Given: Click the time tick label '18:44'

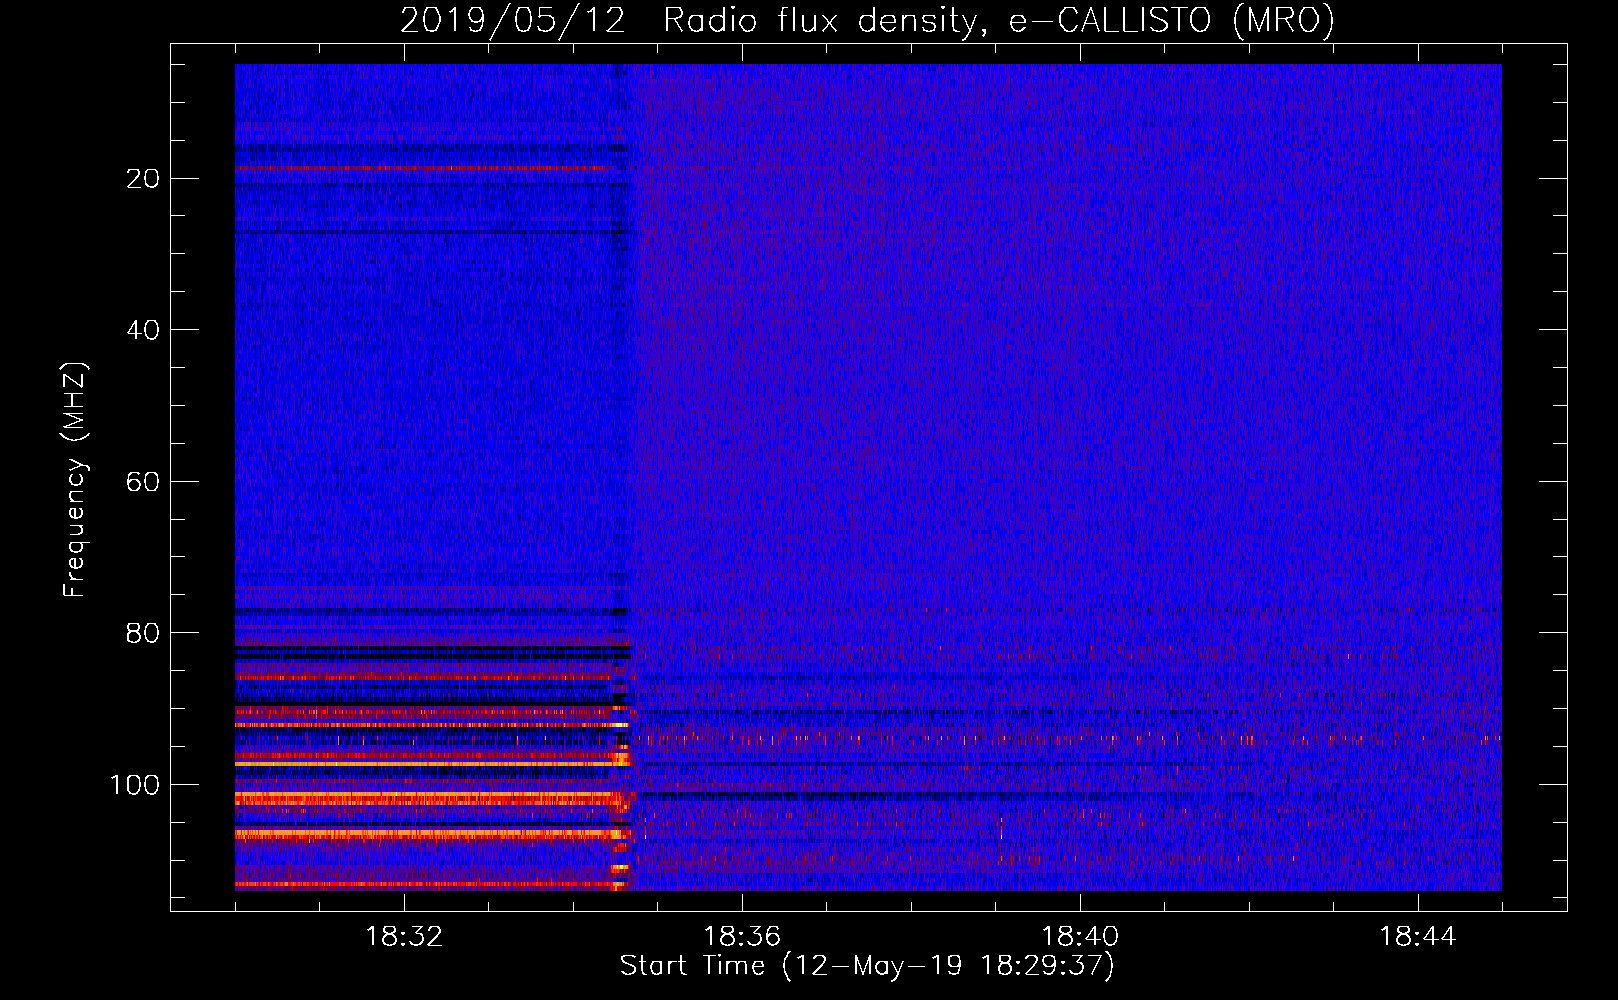Looking at the screenshot, I should click(x=1418, y=937).
